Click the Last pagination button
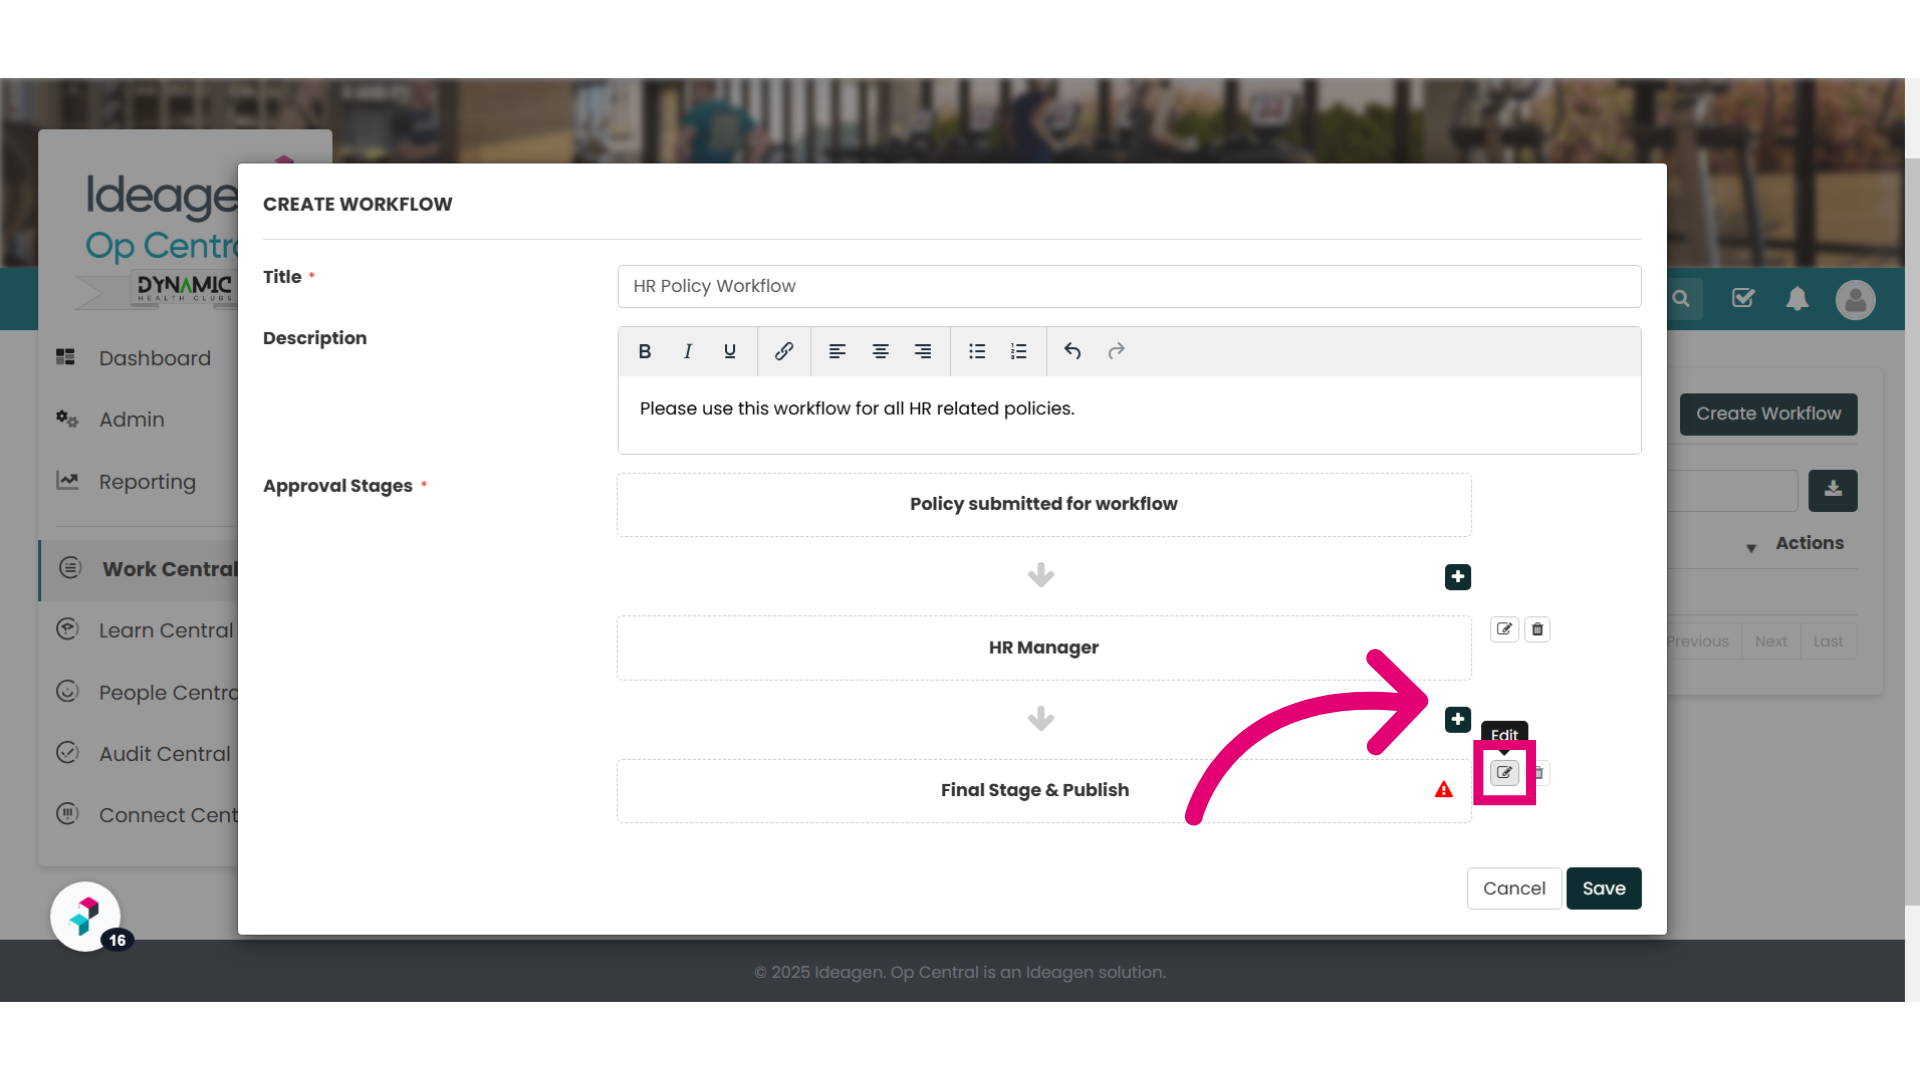Image resolution: width=1920 pixels, height=1080 pixels. pyautogui.click(x=1828, y=641)
